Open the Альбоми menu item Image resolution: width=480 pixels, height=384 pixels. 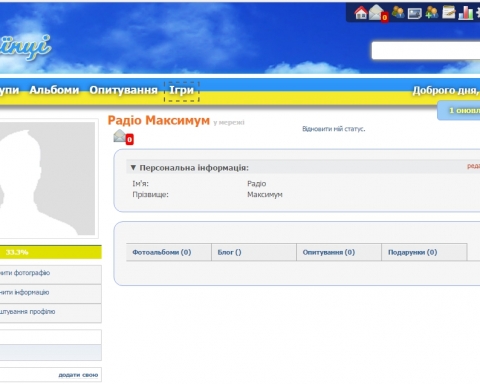[54, 90]
